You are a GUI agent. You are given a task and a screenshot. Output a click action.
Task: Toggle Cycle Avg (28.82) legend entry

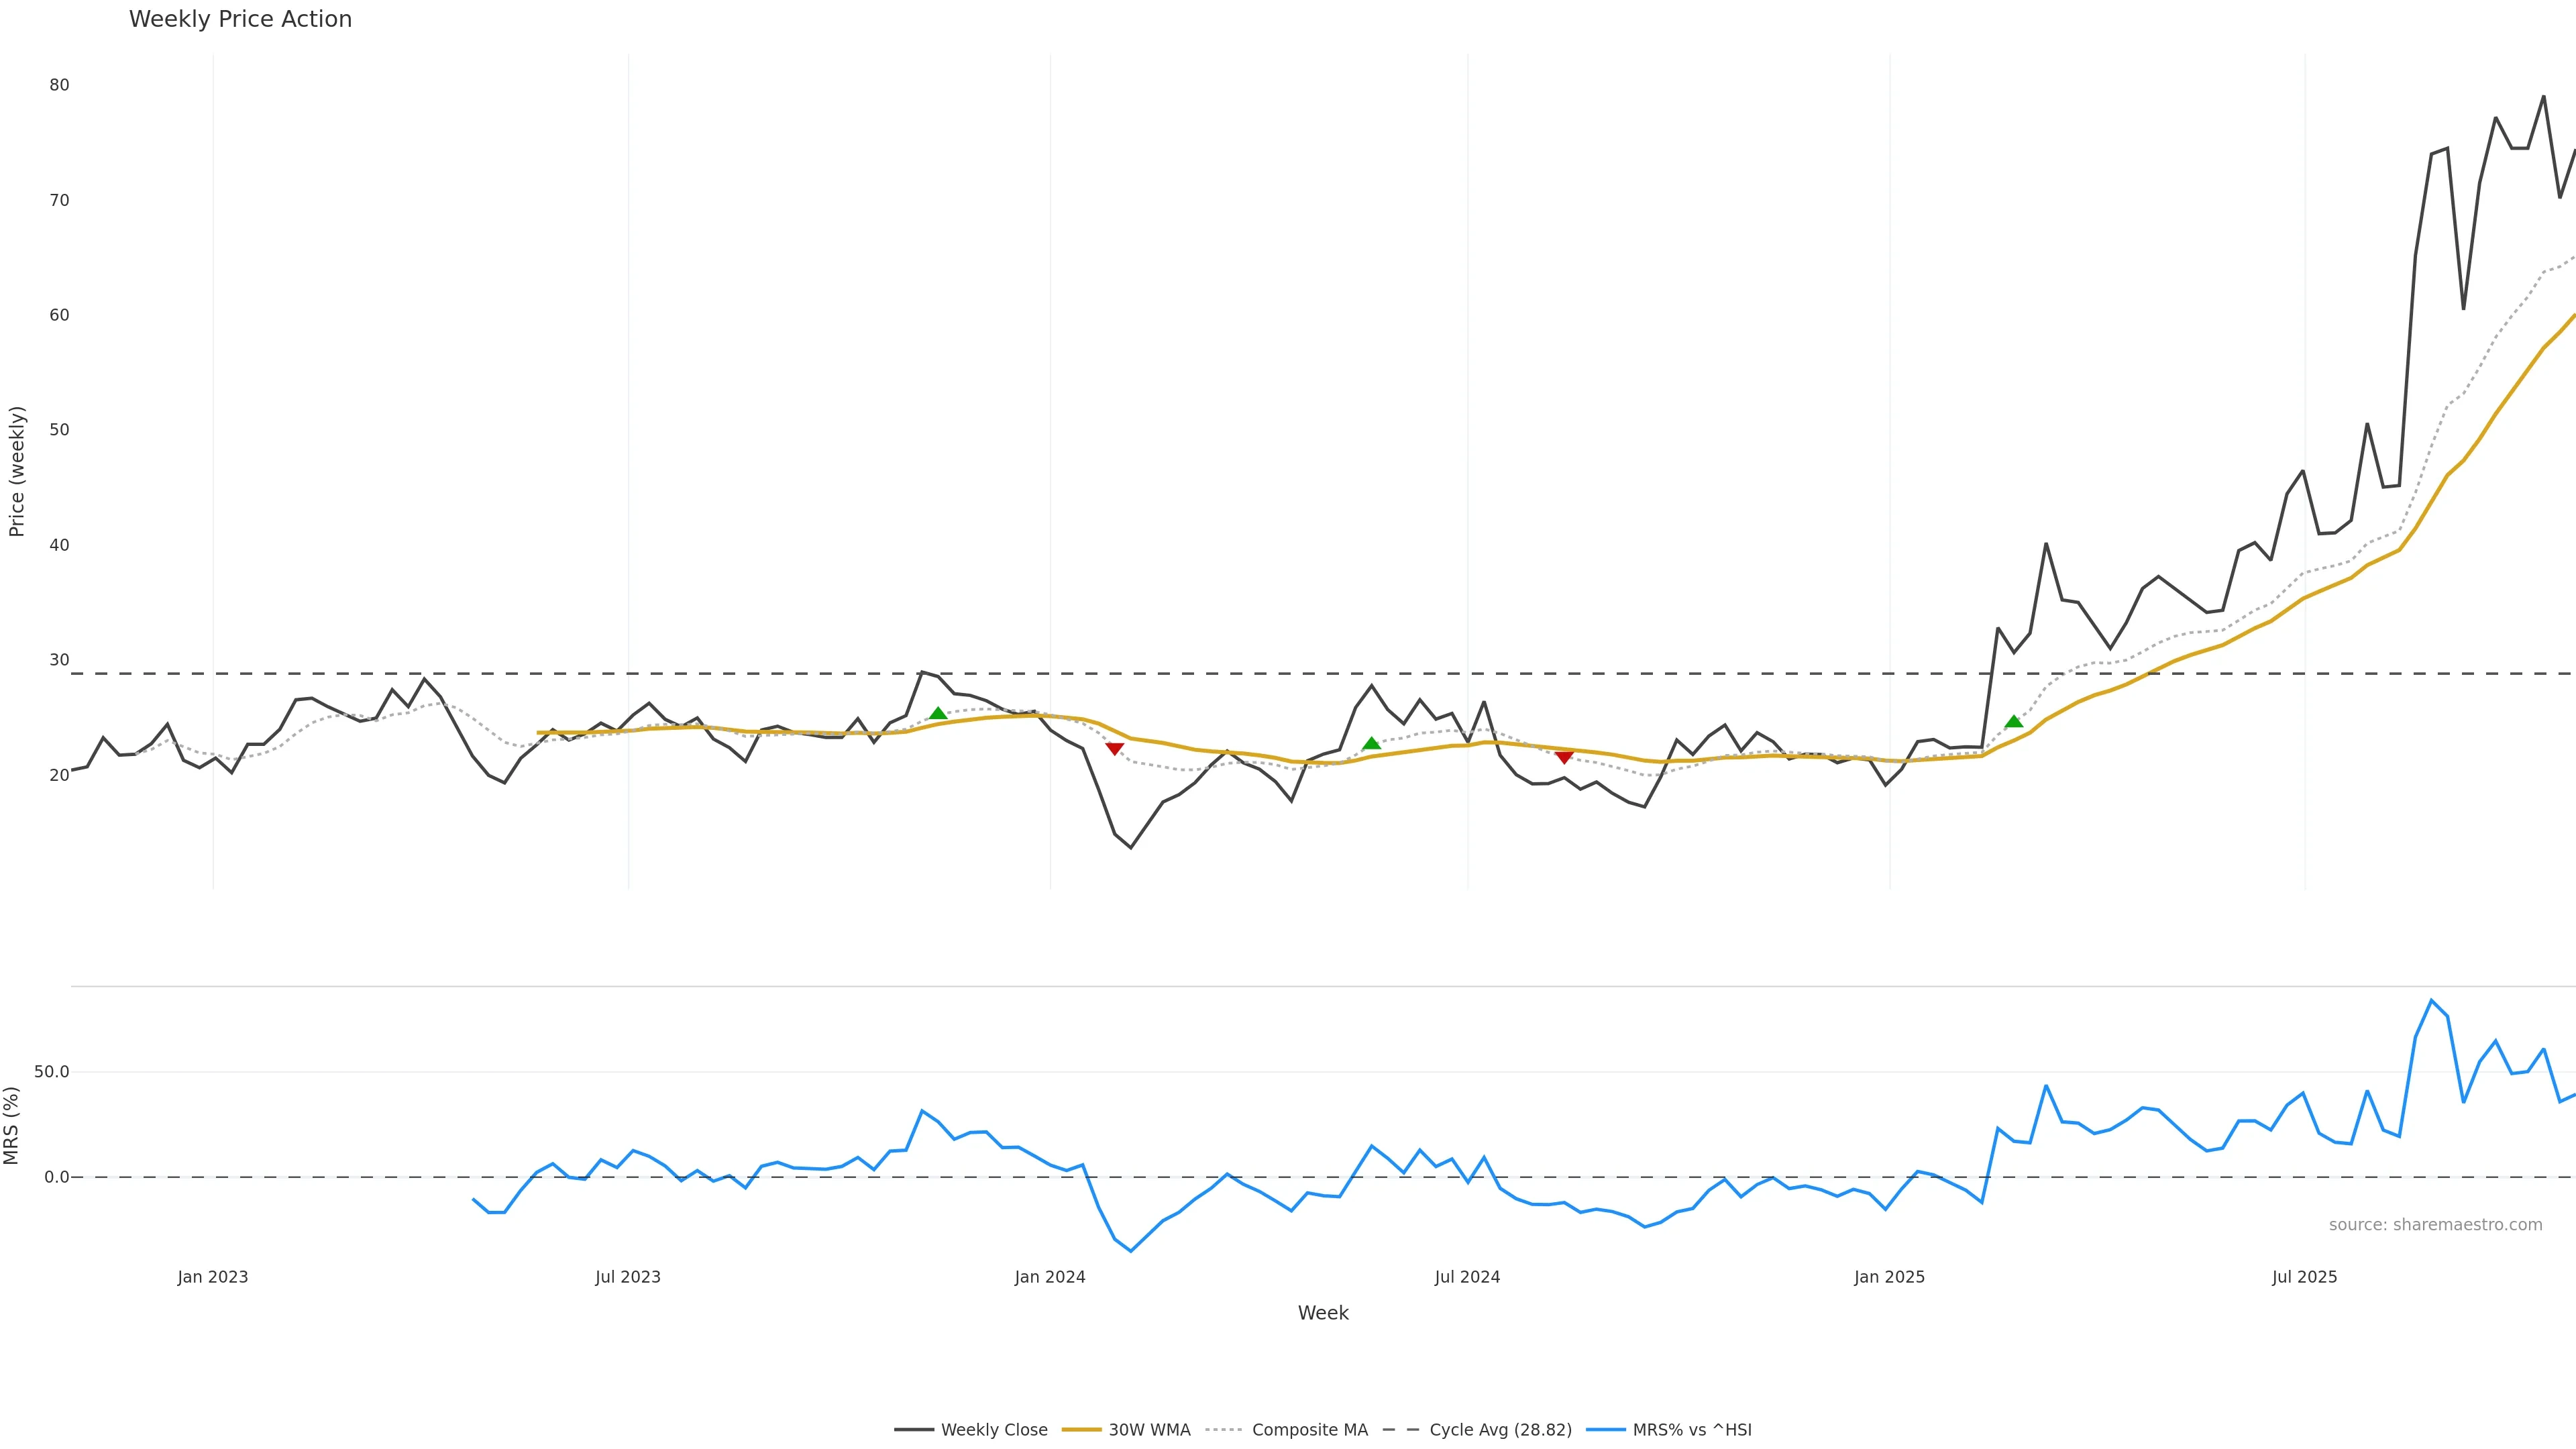(1500, 1430)
